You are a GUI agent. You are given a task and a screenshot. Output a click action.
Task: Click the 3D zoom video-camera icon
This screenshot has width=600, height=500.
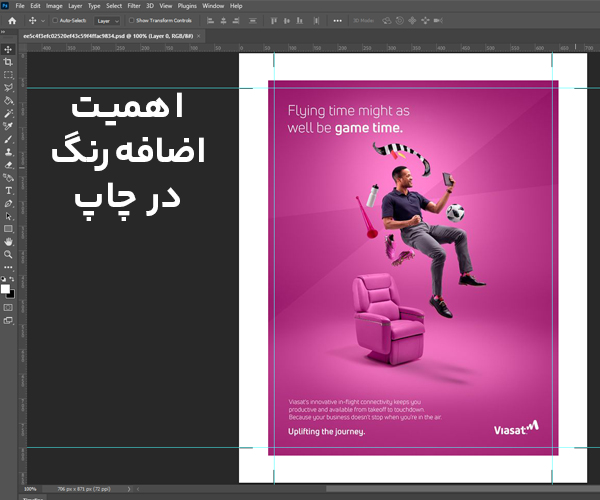(x=438, y=21)
